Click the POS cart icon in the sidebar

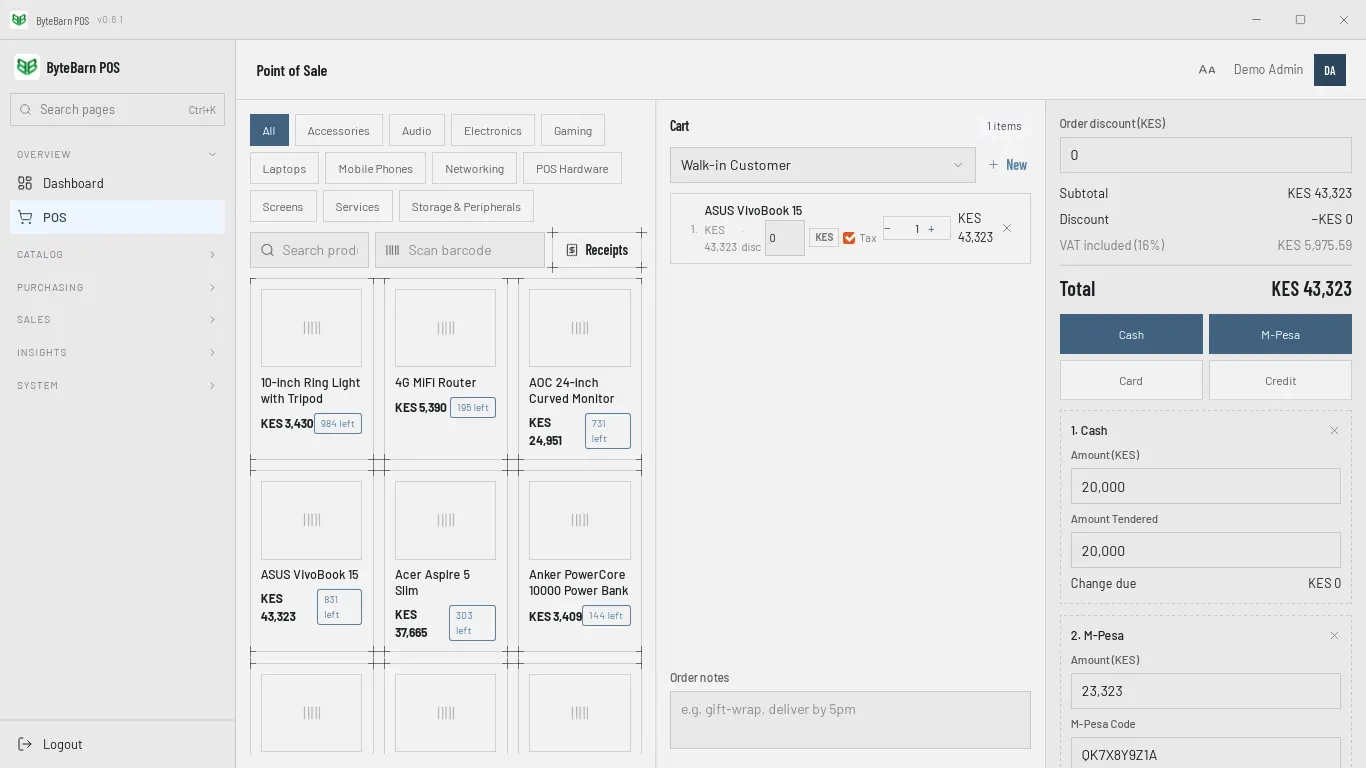click(x=25, y=217)
